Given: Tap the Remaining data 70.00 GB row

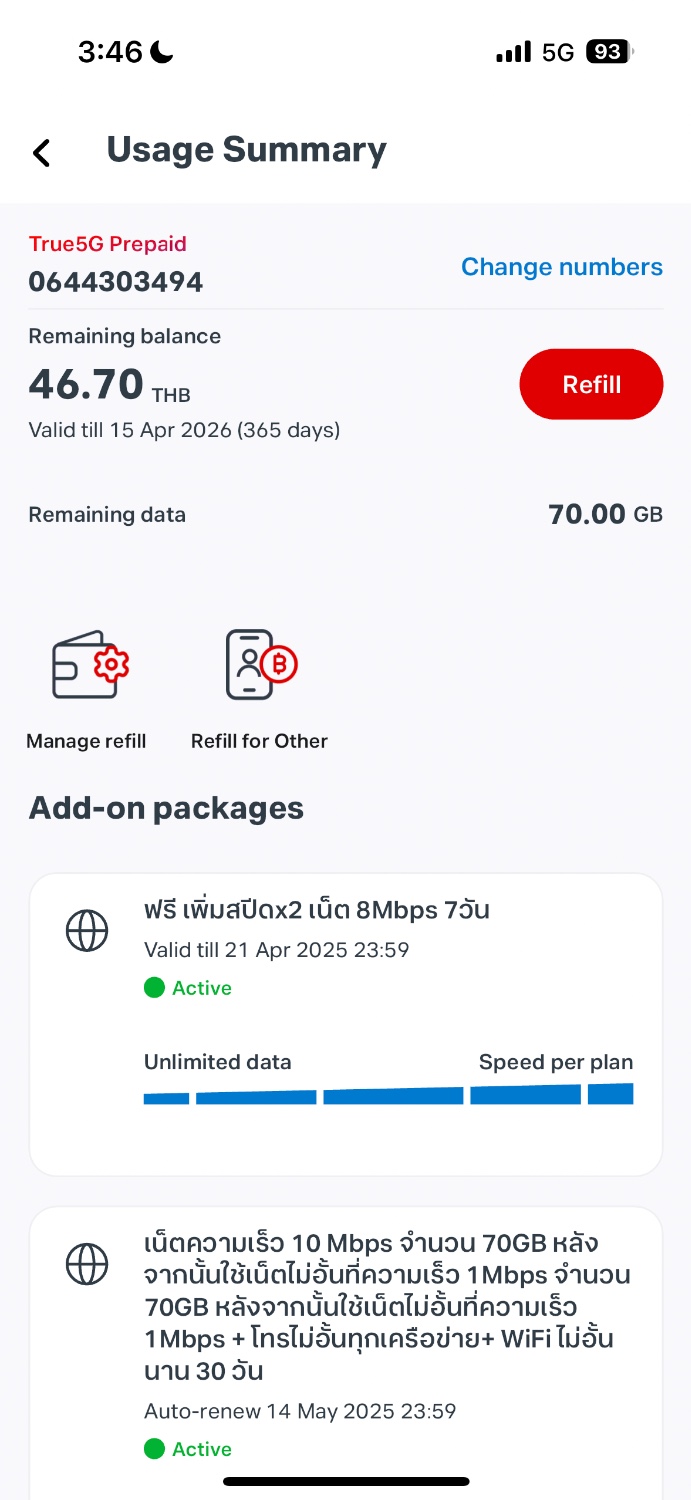Looking at the screenshot, I should pyautogui.click(x=345, y=515).
